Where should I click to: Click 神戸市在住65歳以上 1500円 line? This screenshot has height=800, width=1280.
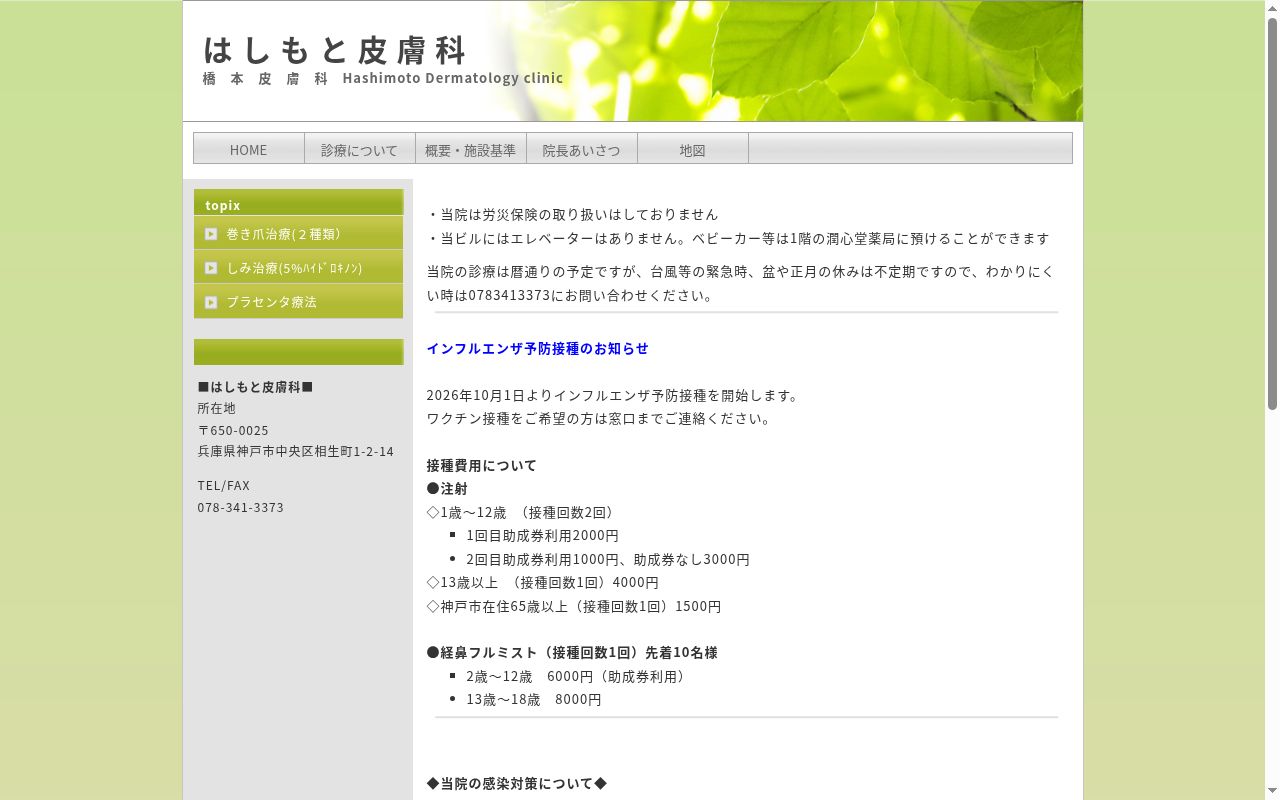[573, 606]
